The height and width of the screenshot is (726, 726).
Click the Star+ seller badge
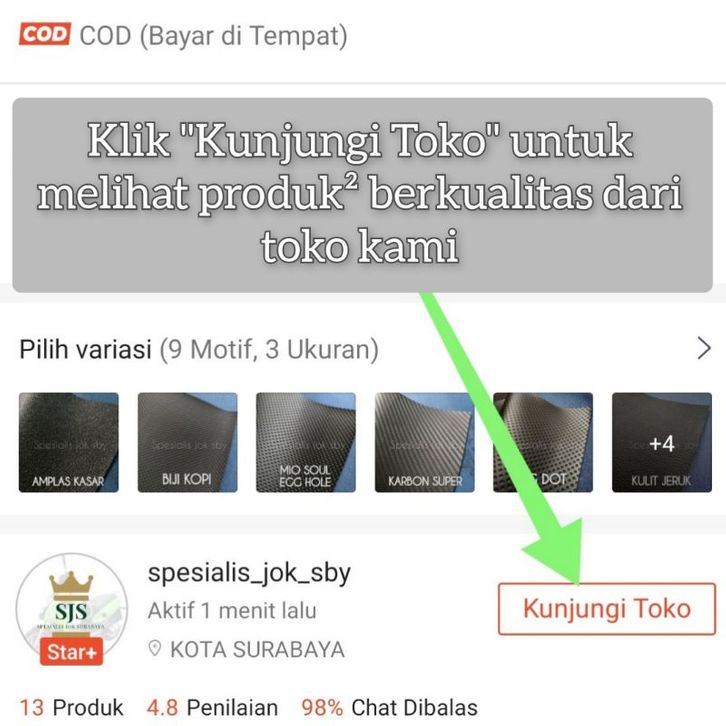click(72, 652)
